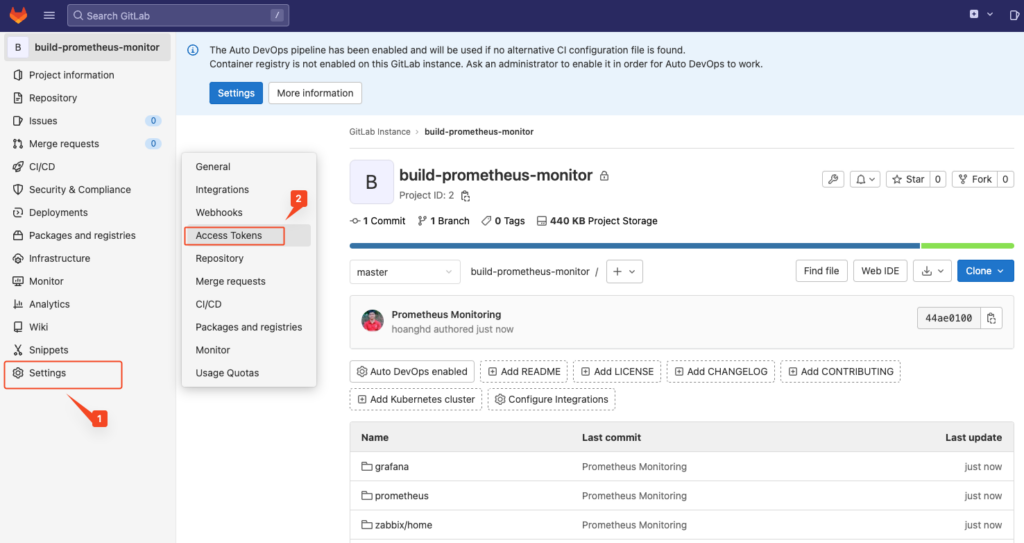
Task: Copy the project ID with clipboard icon
Action: point(465,195)
